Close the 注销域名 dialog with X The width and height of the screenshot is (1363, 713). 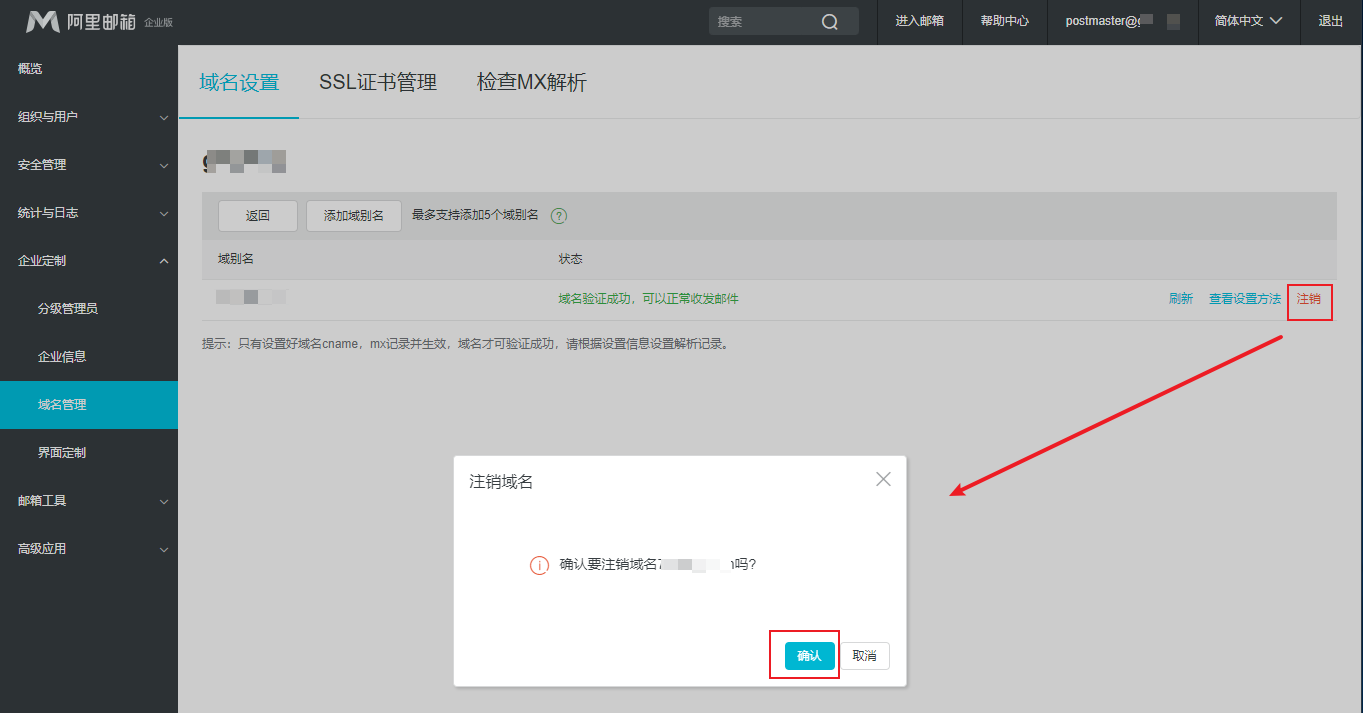883,479
